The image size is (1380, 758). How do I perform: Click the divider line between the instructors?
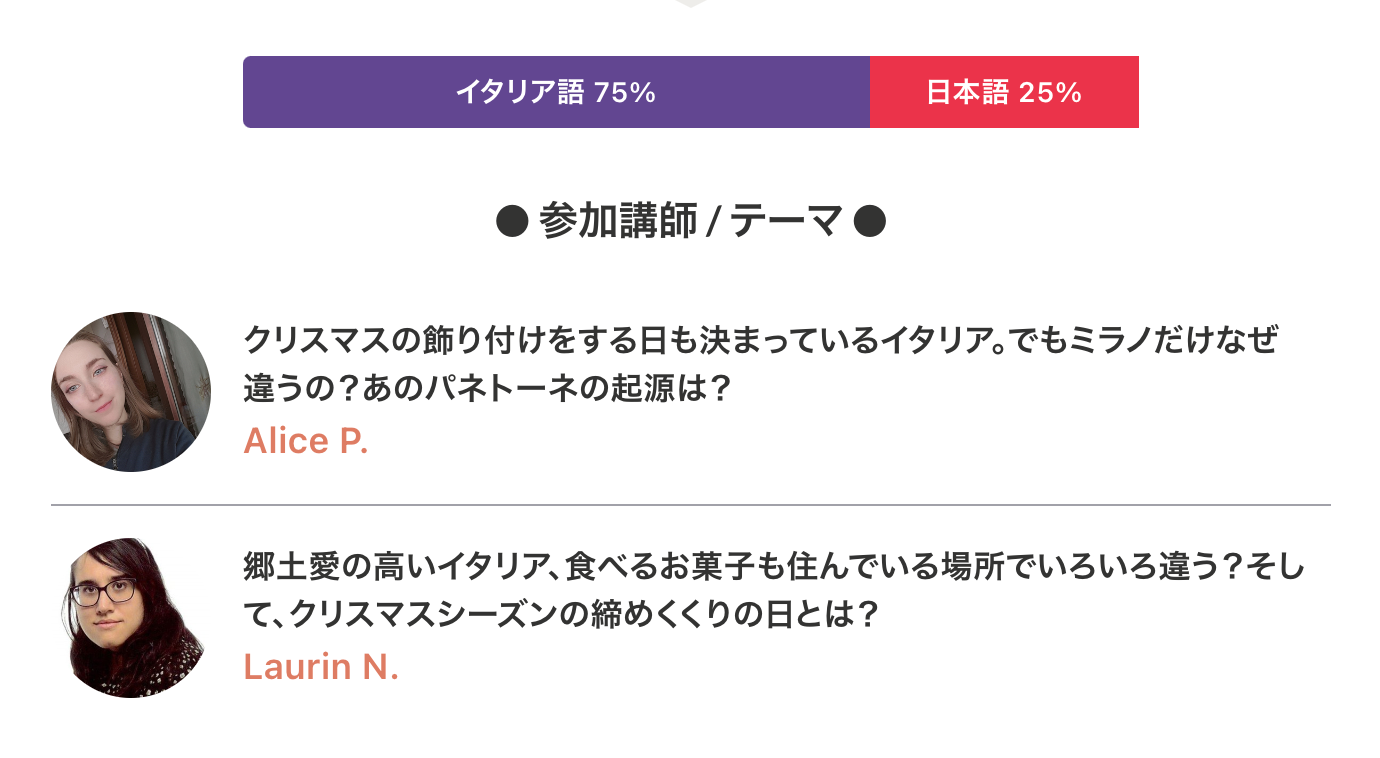click(690, 506)
